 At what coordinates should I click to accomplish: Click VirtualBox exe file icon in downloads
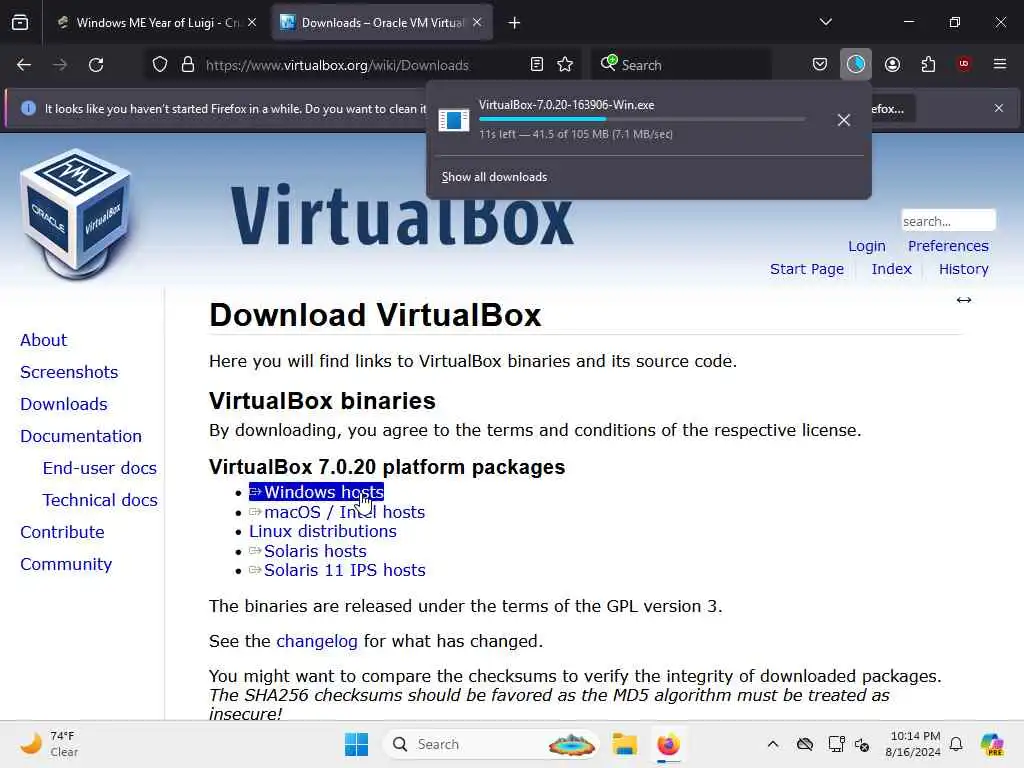point(454,120)
